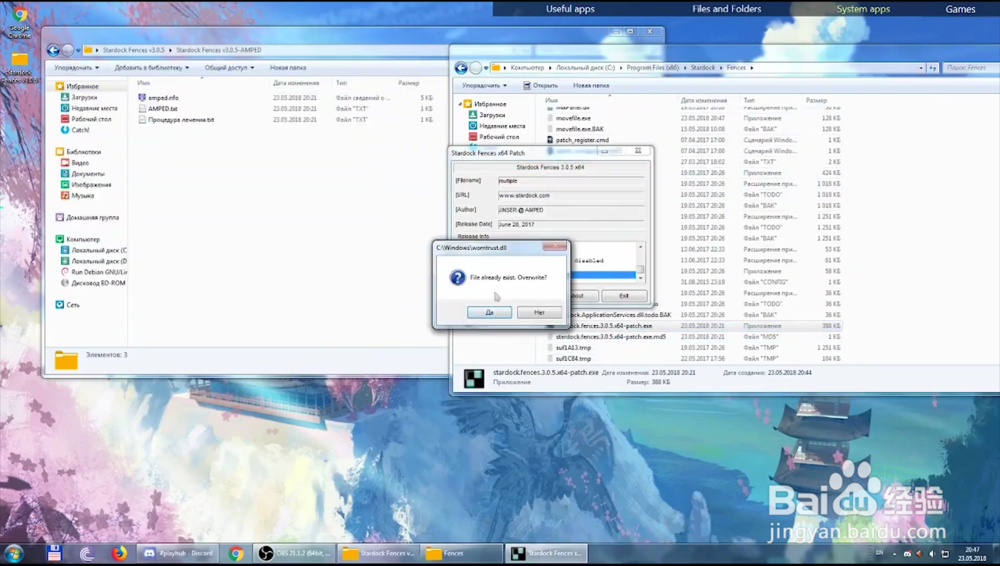Open Google Chrome desktop shortcut

pyautogui.click(x=19, y=20)
